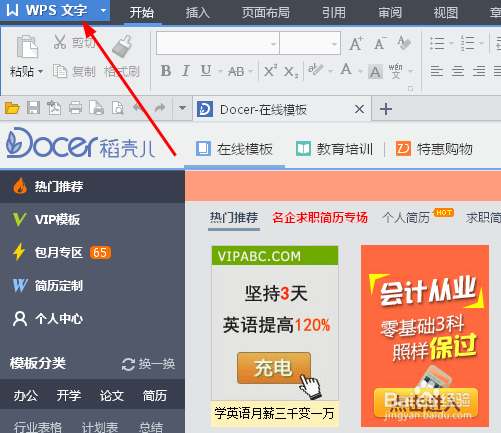Screen dimensions: 501x433
Task: Open the 引用 ribbon tab
Action: click(334, 13)
